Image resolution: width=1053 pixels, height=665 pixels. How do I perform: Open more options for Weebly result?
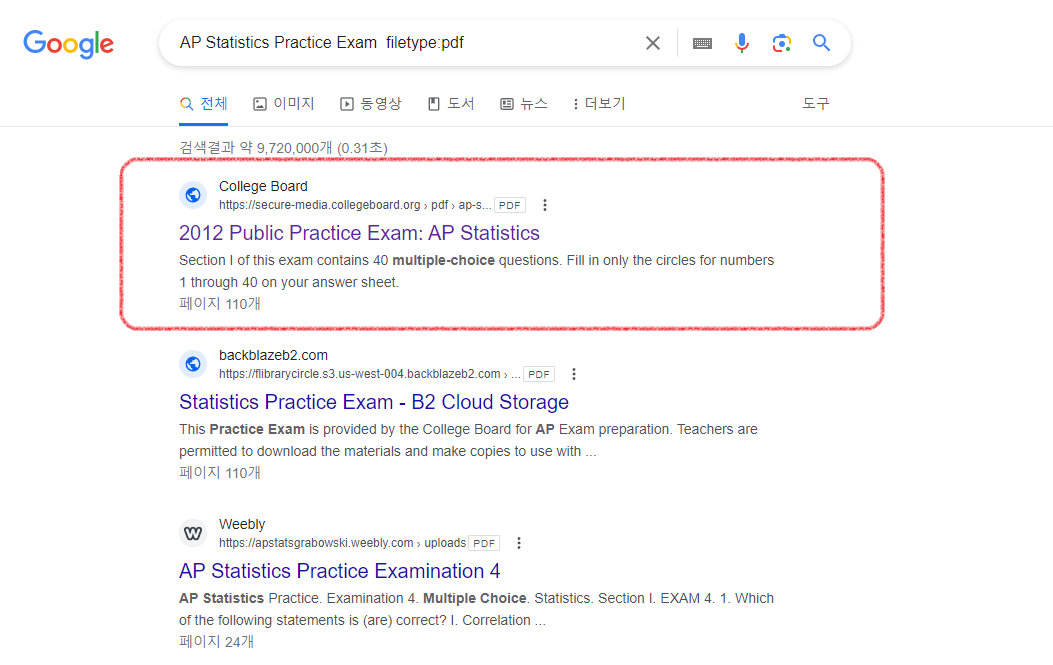[518, 543]
